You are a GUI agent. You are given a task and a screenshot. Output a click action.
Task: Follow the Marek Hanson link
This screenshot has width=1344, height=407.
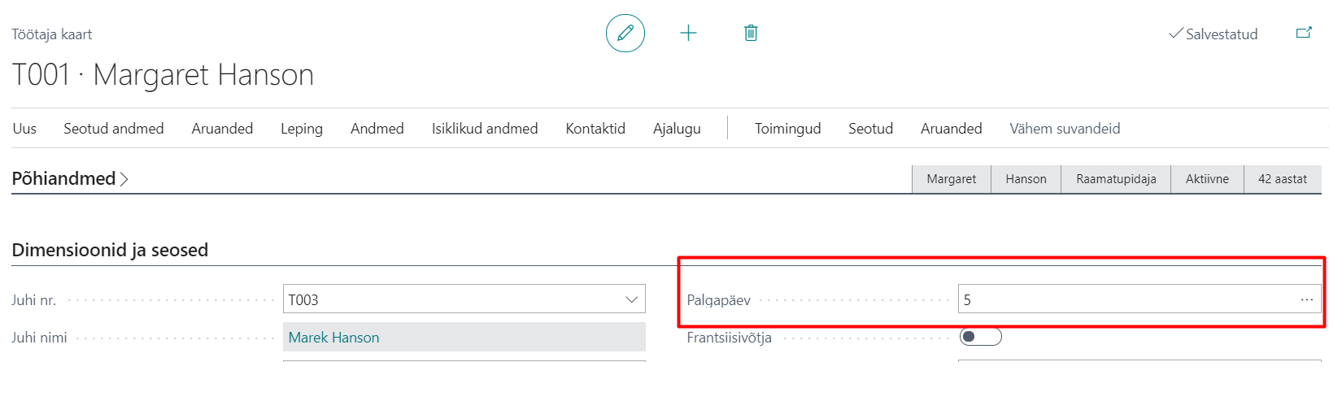[x=334, y=337]
